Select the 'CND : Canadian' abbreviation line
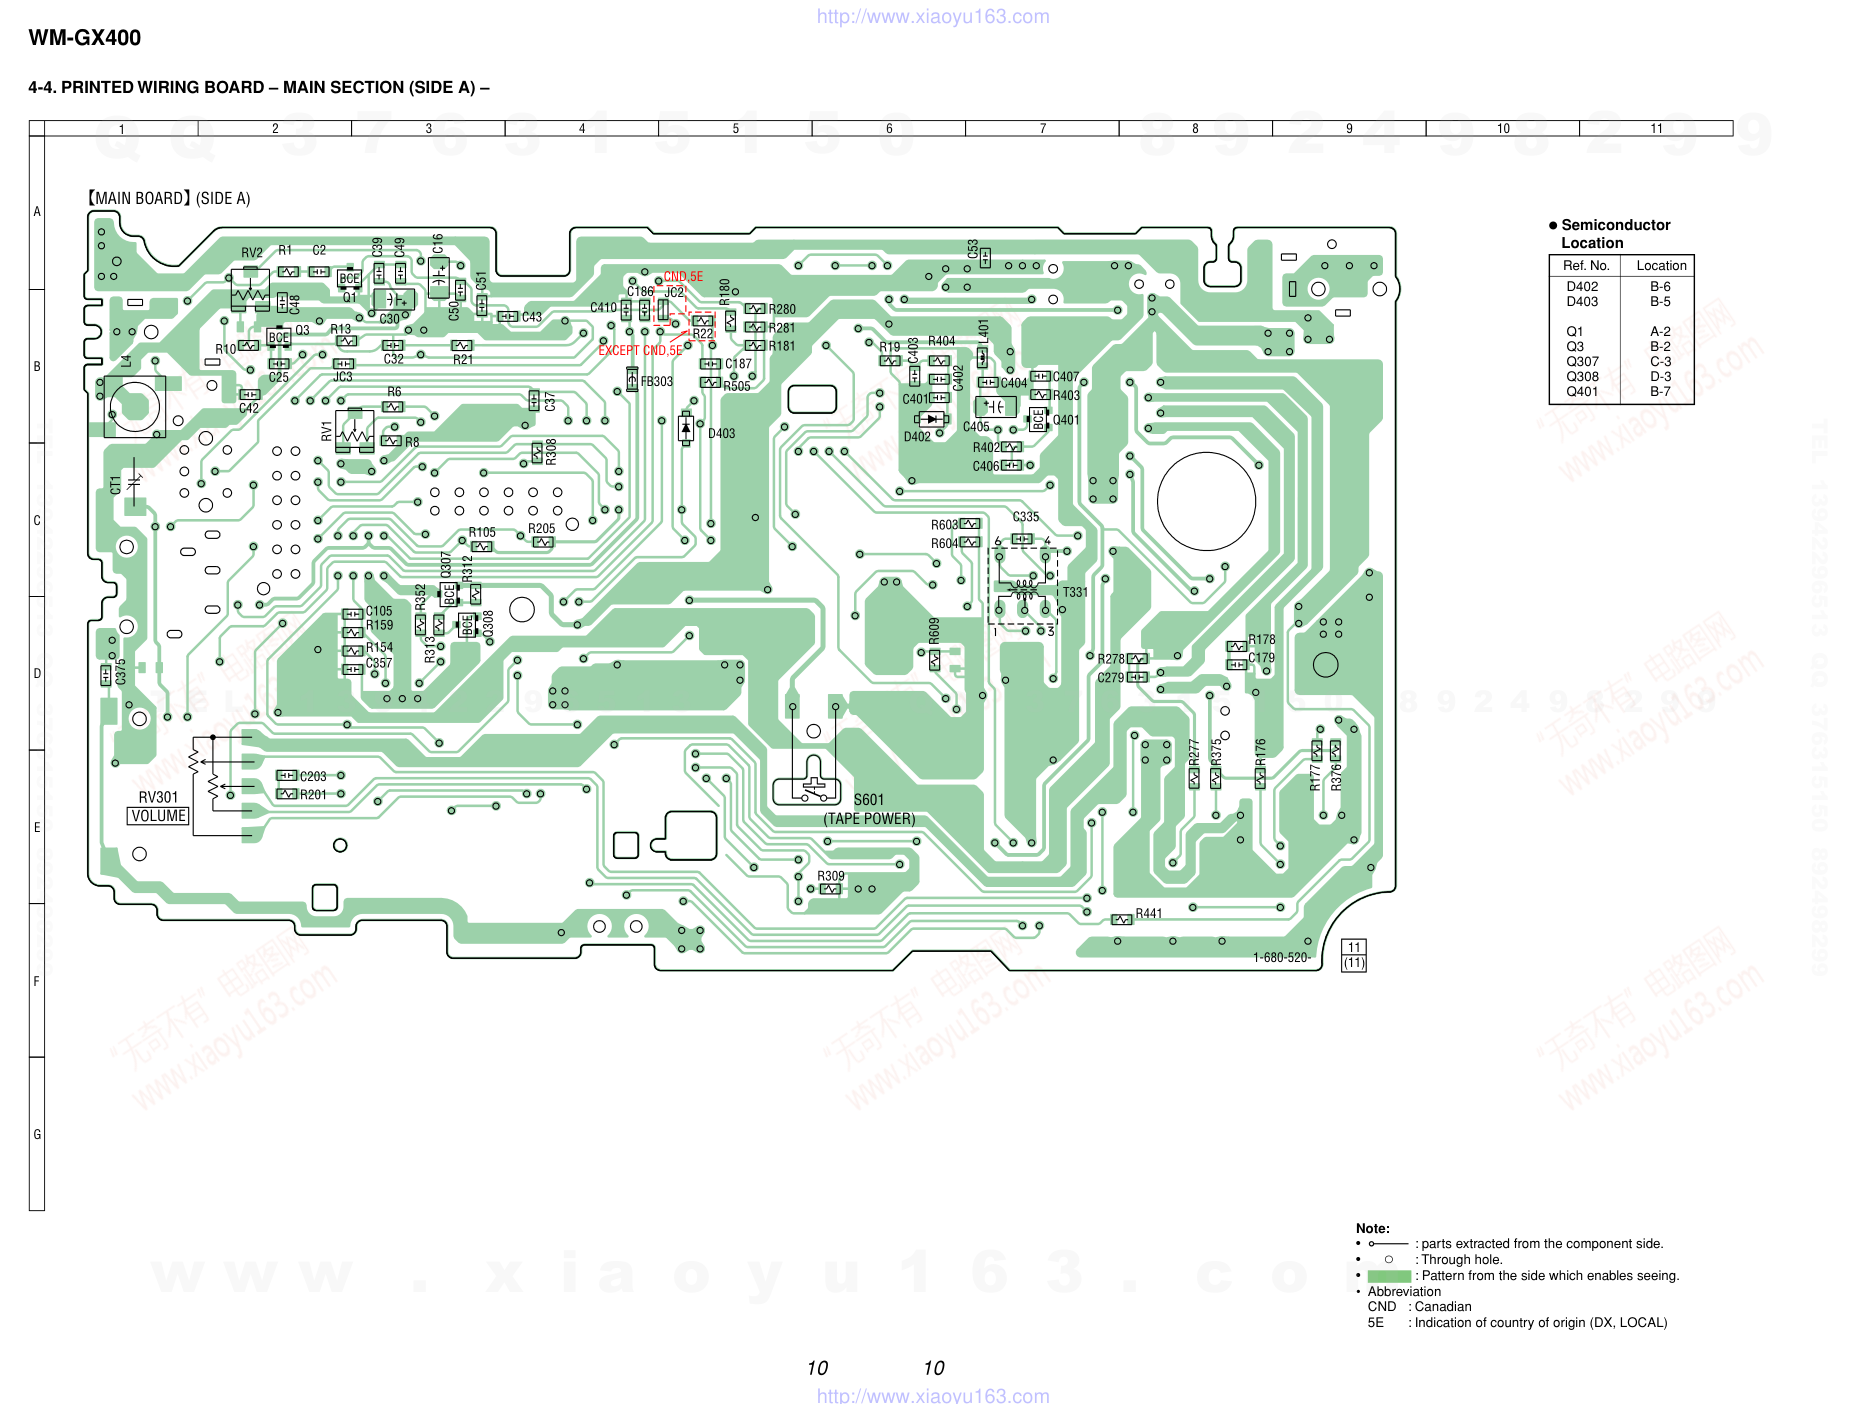Viewport: 1867px width, 1404px height. [1419, 1307]
